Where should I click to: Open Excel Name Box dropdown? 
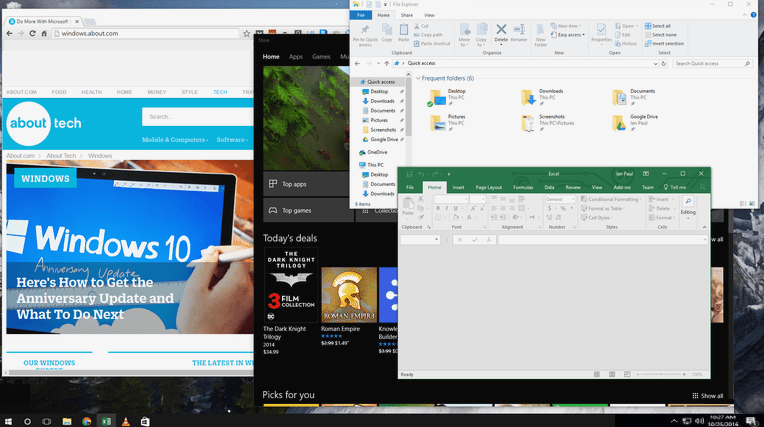tap(436, 239)
